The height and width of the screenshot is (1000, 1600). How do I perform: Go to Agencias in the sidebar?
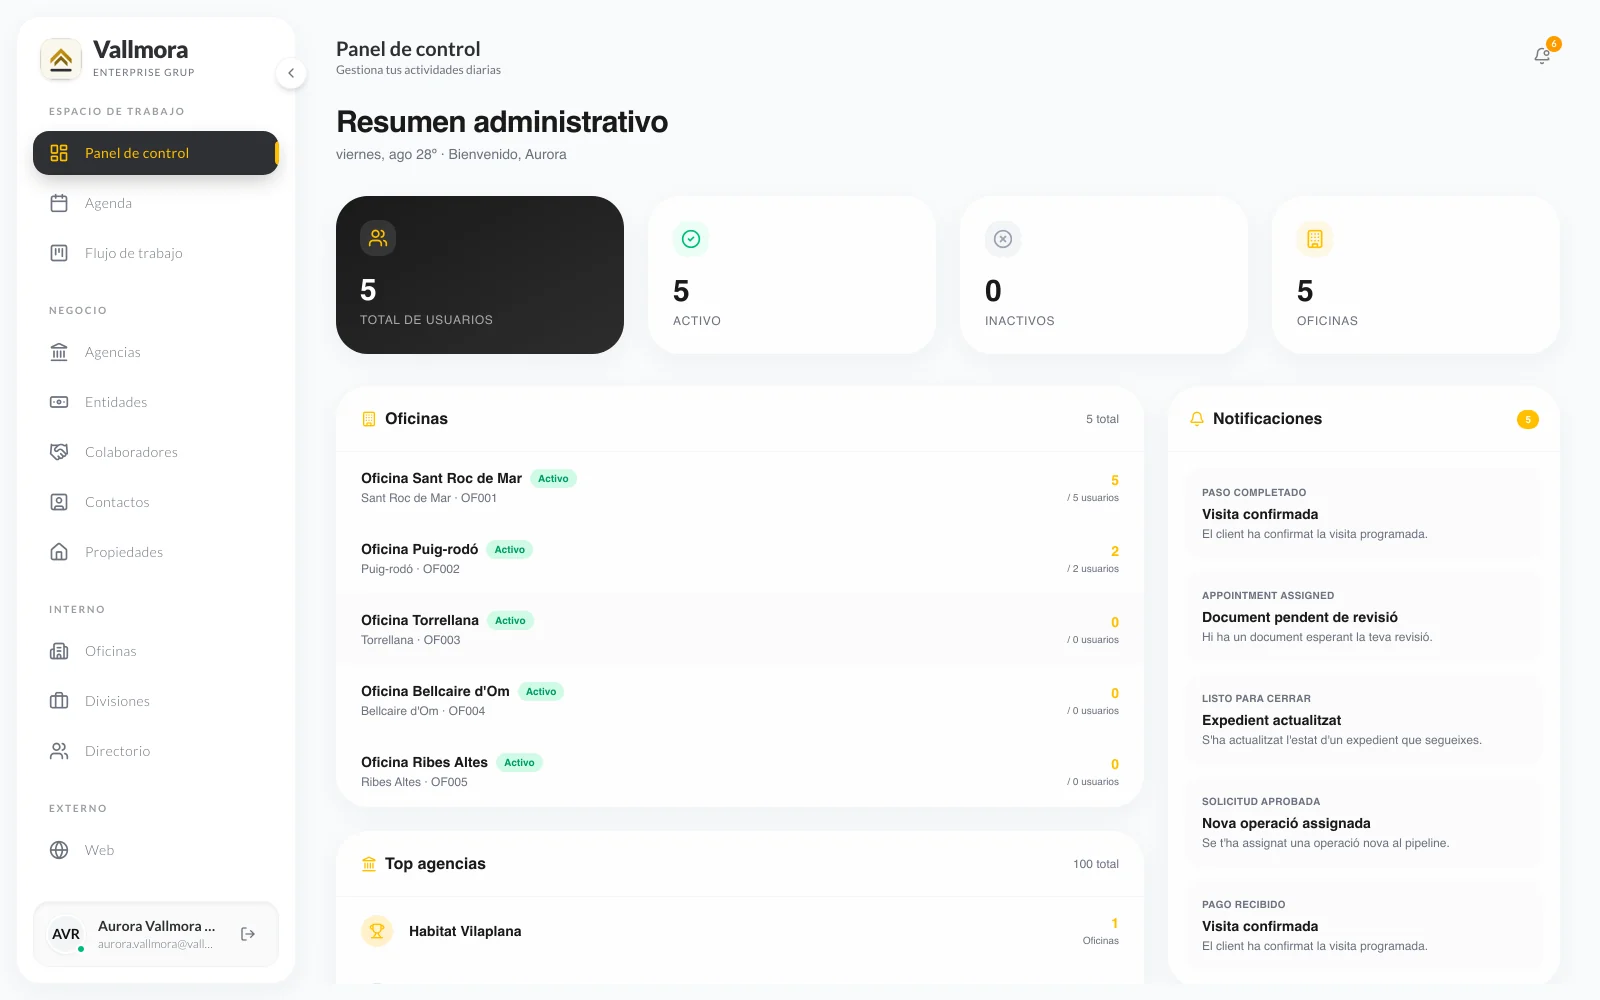pyautogui.click(x=156, y=352)
